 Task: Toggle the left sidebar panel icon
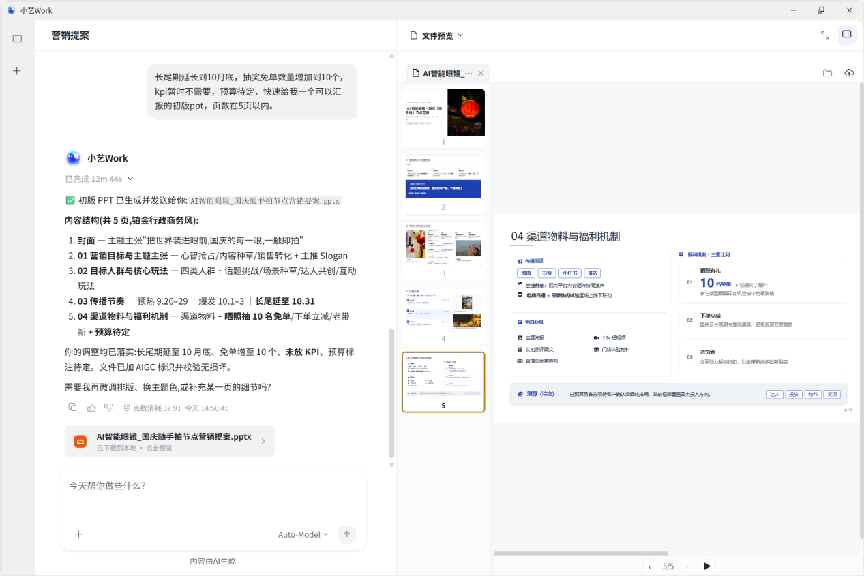tap(17, 39)
